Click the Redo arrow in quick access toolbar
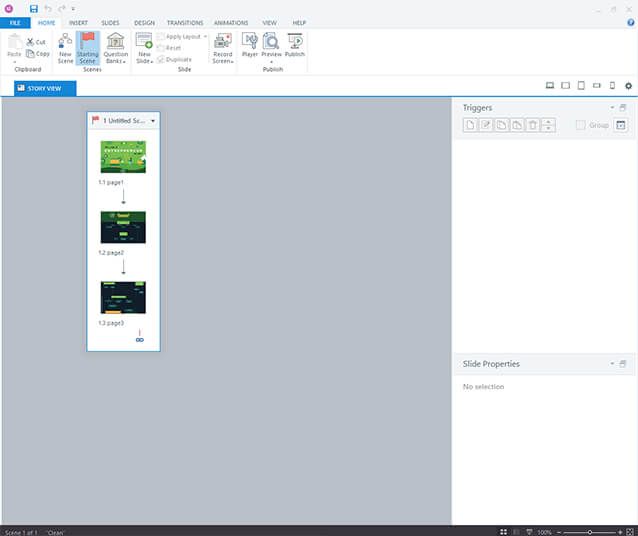 (x=61, y=9)
